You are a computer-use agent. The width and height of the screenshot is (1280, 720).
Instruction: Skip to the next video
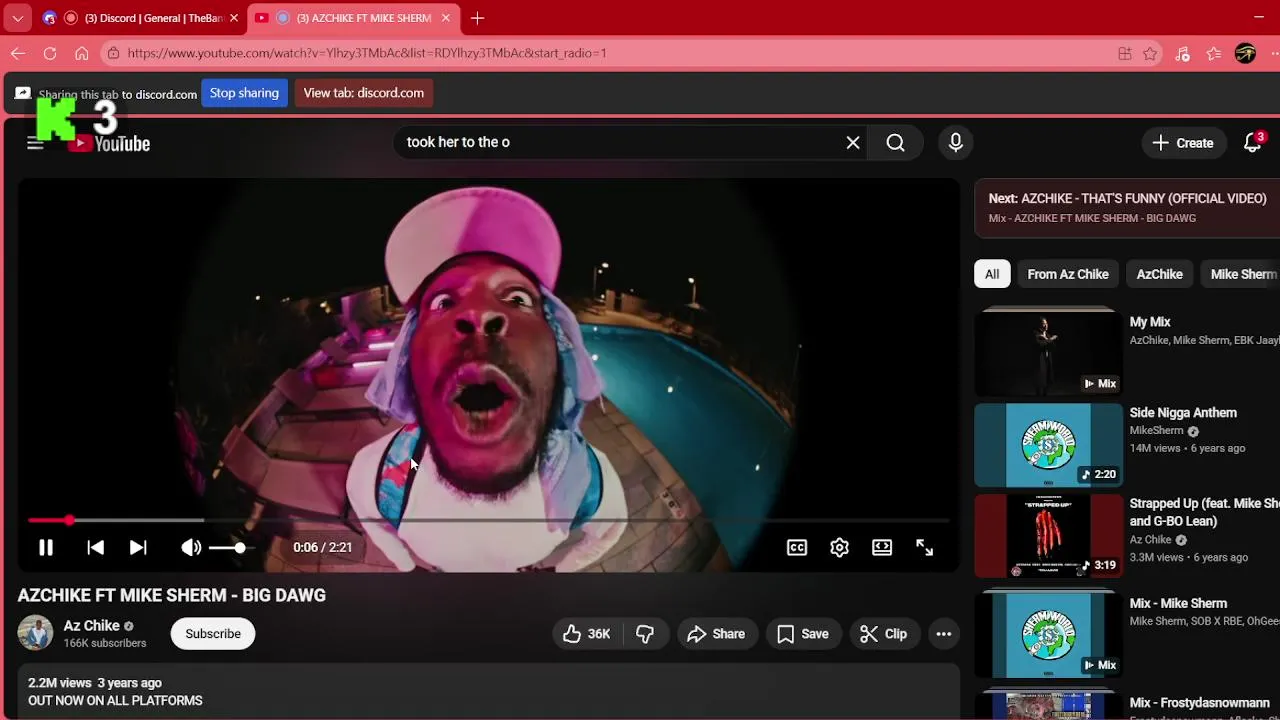point(138,547)
